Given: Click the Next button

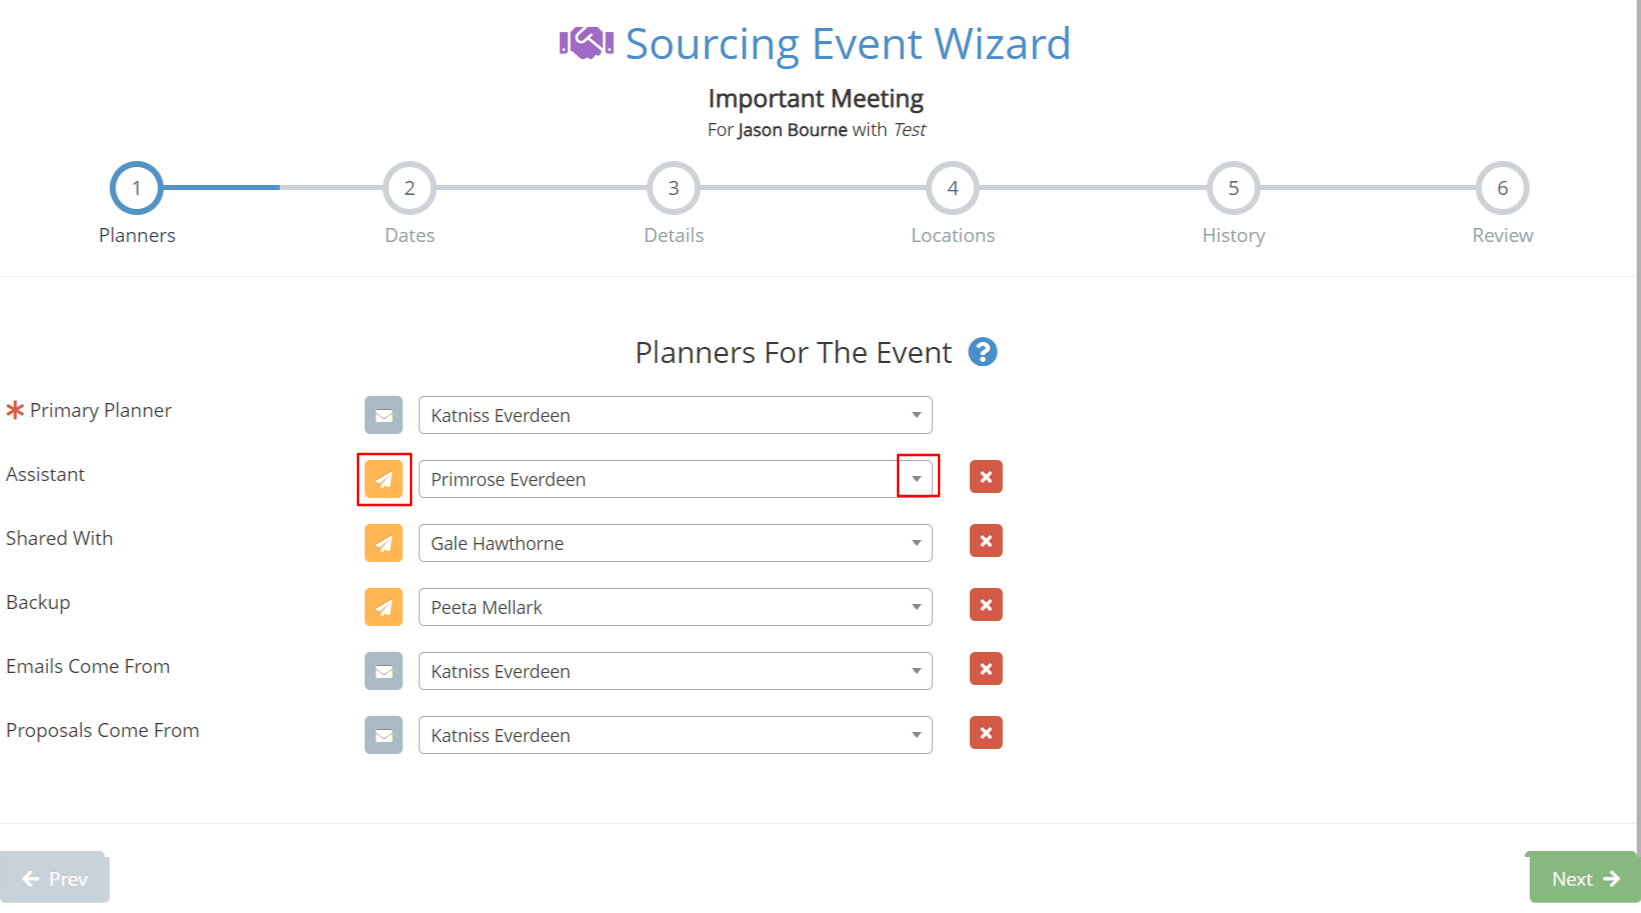Looking at the screenshot, I should click(x=1582, y=878).
